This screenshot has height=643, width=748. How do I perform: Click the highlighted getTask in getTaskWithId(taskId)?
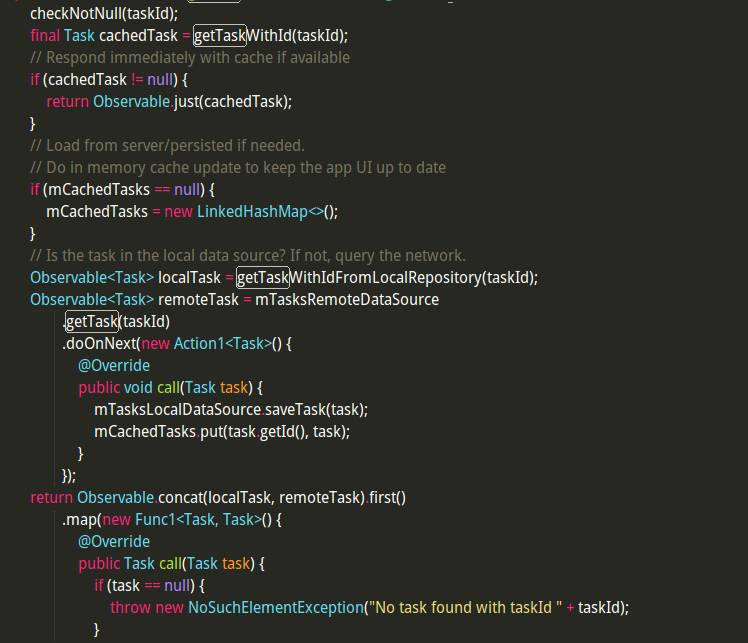219,35
